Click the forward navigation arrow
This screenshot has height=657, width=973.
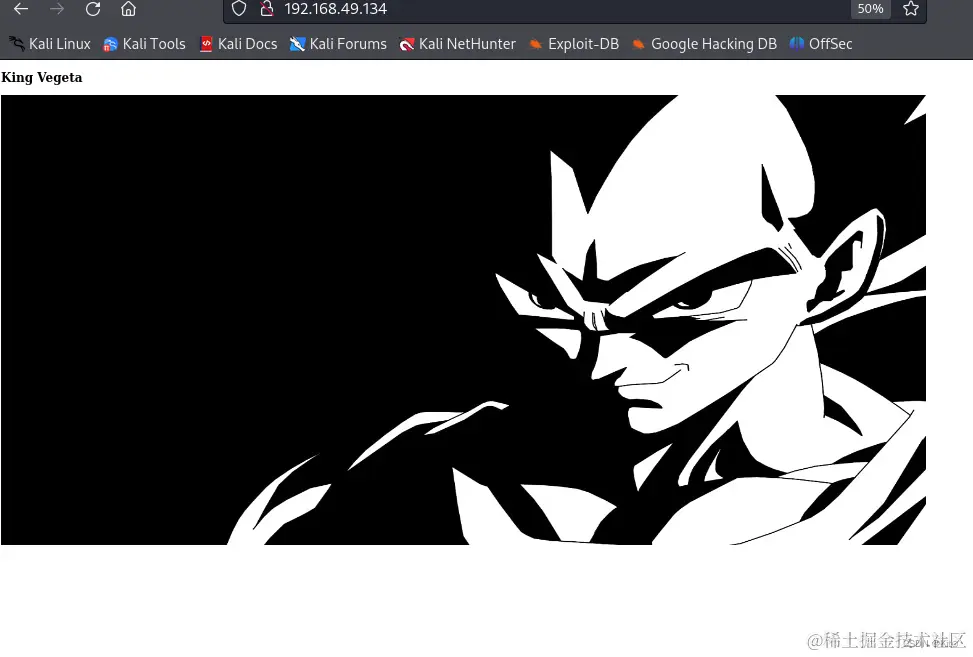coord(57,9)
